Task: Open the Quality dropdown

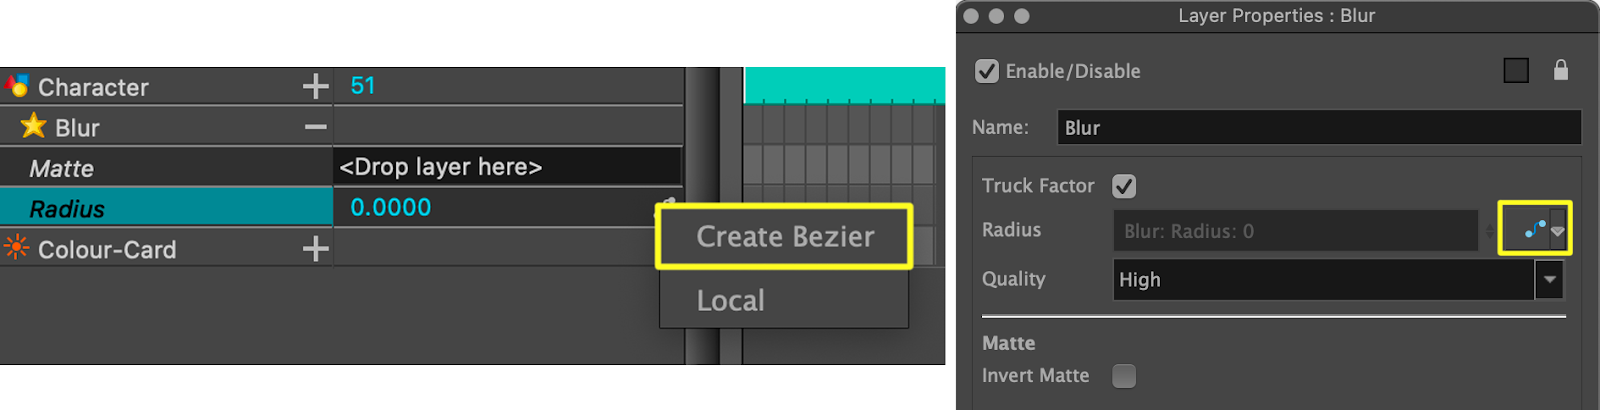Action: pos(1549,280)
